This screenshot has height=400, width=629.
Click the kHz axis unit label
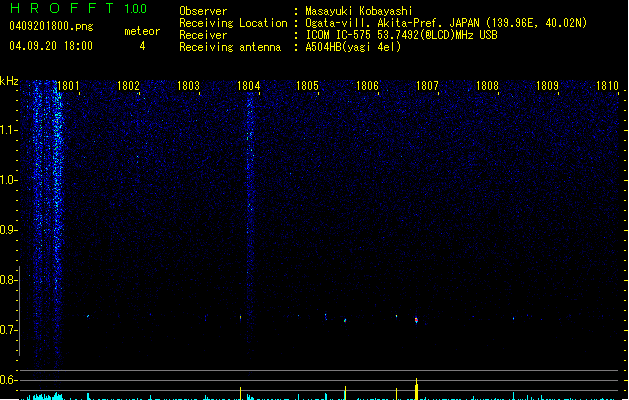[9, 81]
